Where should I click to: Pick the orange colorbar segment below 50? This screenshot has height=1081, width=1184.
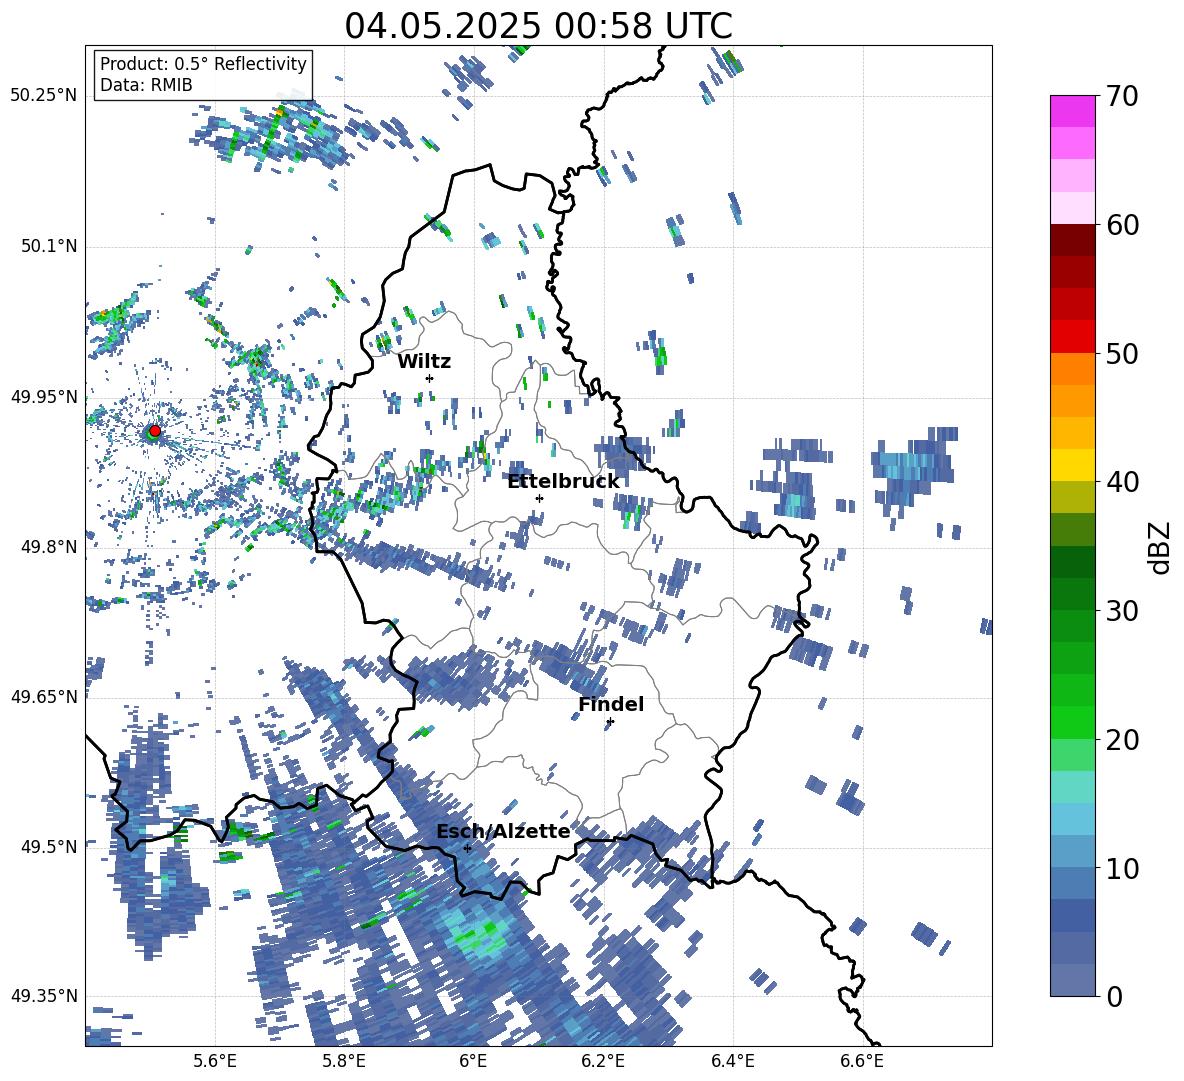click(x=1072, y=369)
